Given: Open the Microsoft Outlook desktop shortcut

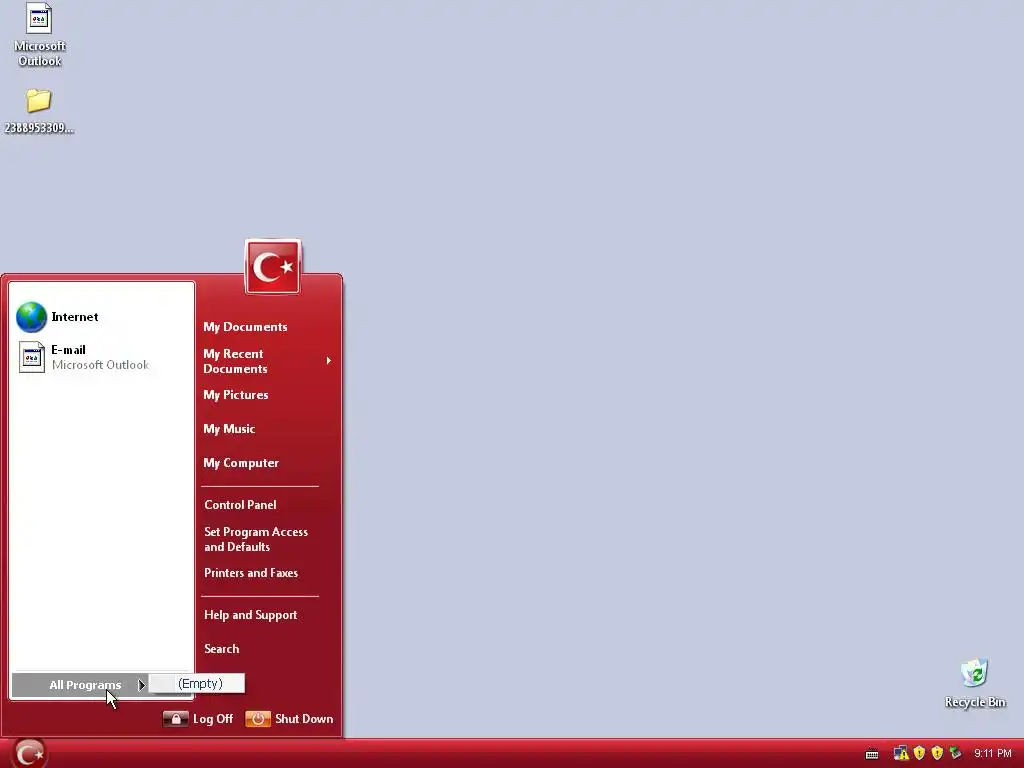Looking at the screenshot, I should (39, 35).
